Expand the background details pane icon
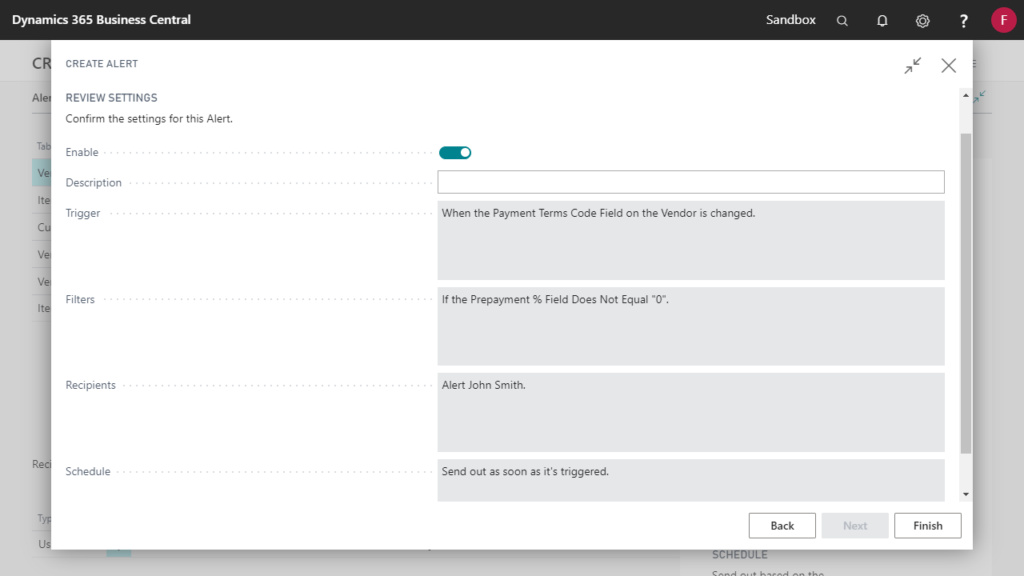1024x576 pixels. 980,98
